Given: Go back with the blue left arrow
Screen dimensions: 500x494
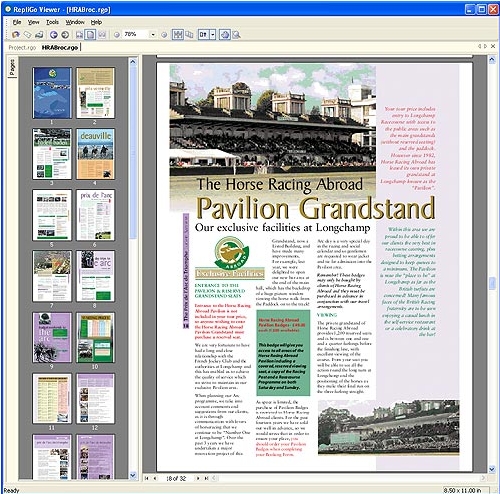Looking at the screenshot, I should tap(54, 34).
